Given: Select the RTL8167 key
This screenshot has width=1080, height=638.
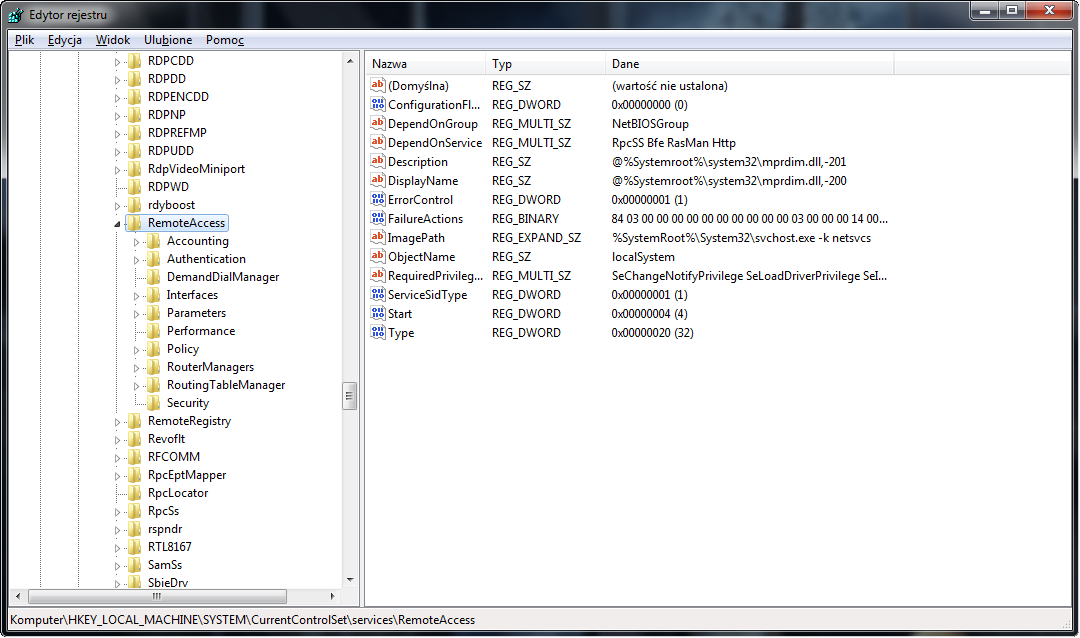Looking at the screenshot, I should click(x=169, y=546).
